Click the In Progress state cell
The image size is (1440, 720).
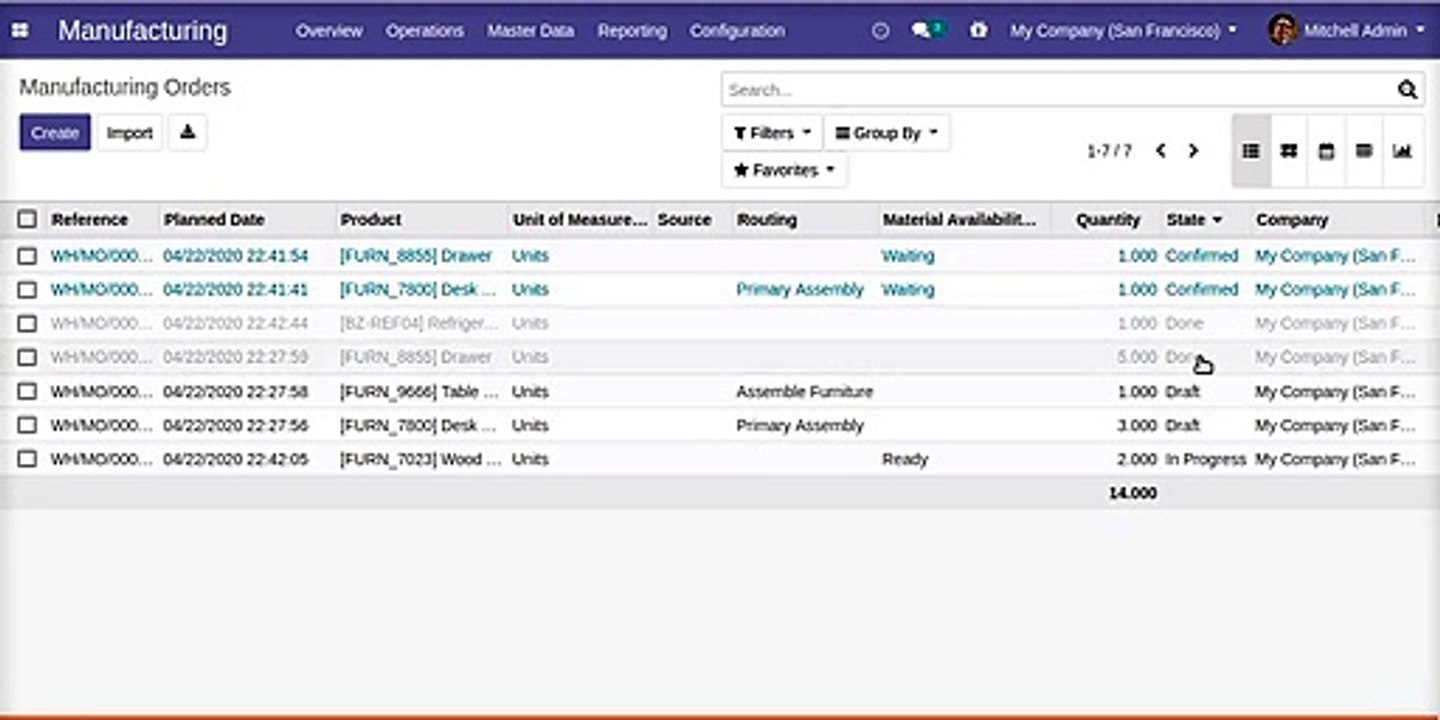click(x=1206, y=460)
